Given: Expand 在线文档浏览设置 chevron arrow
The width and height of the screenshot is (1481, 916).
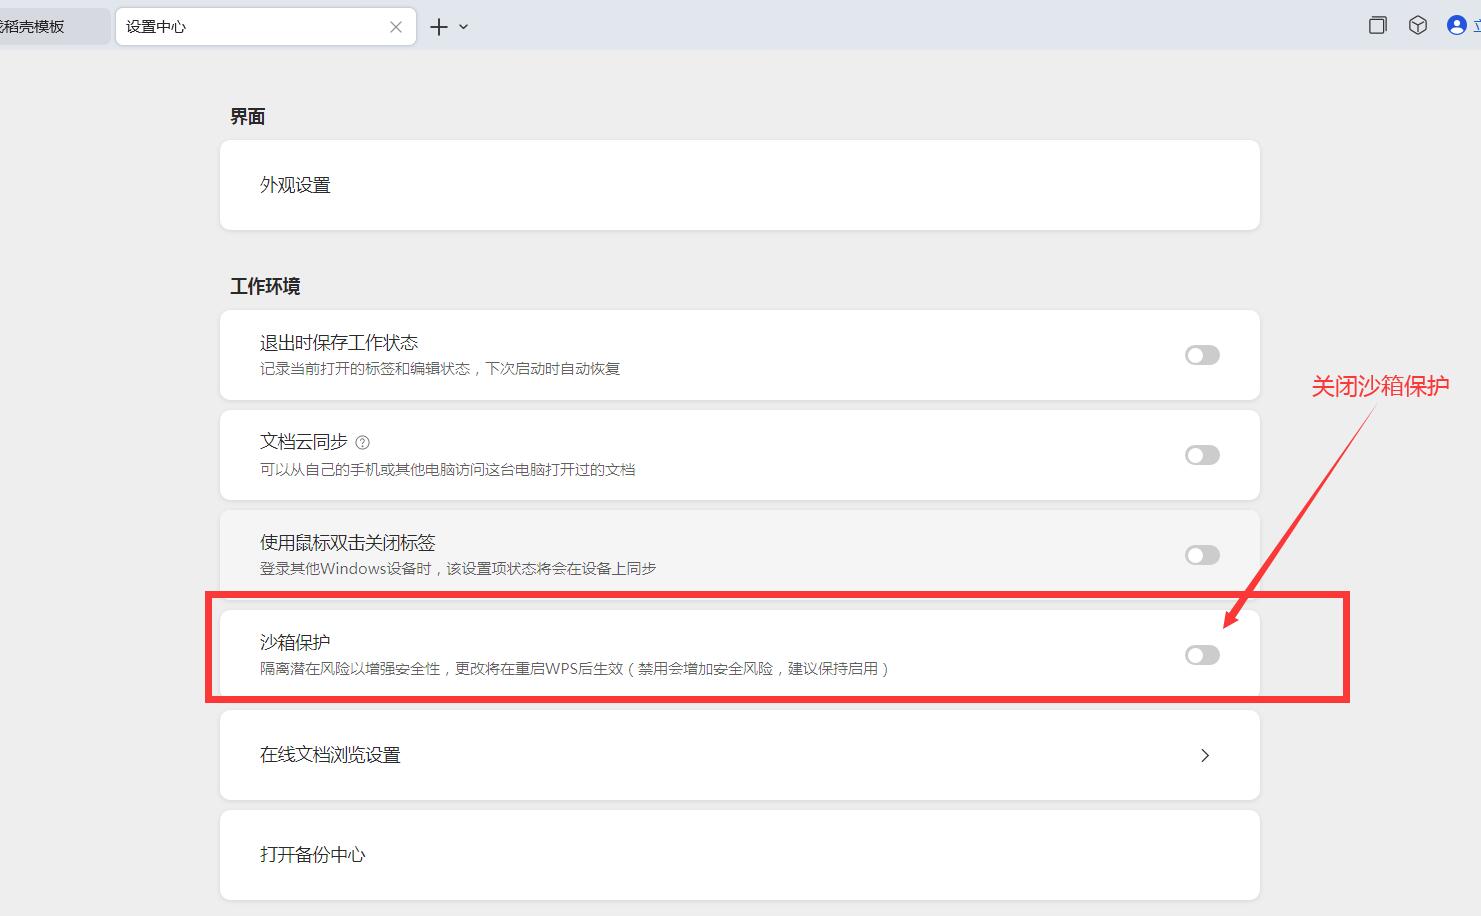Looking at the screenshot, I should (1205, 755).
